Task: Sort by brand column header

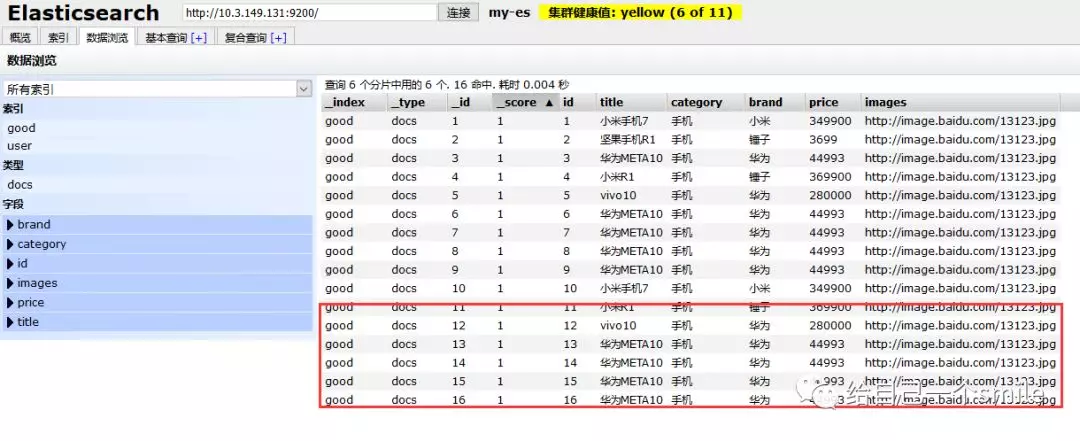Action: (776, 102)
